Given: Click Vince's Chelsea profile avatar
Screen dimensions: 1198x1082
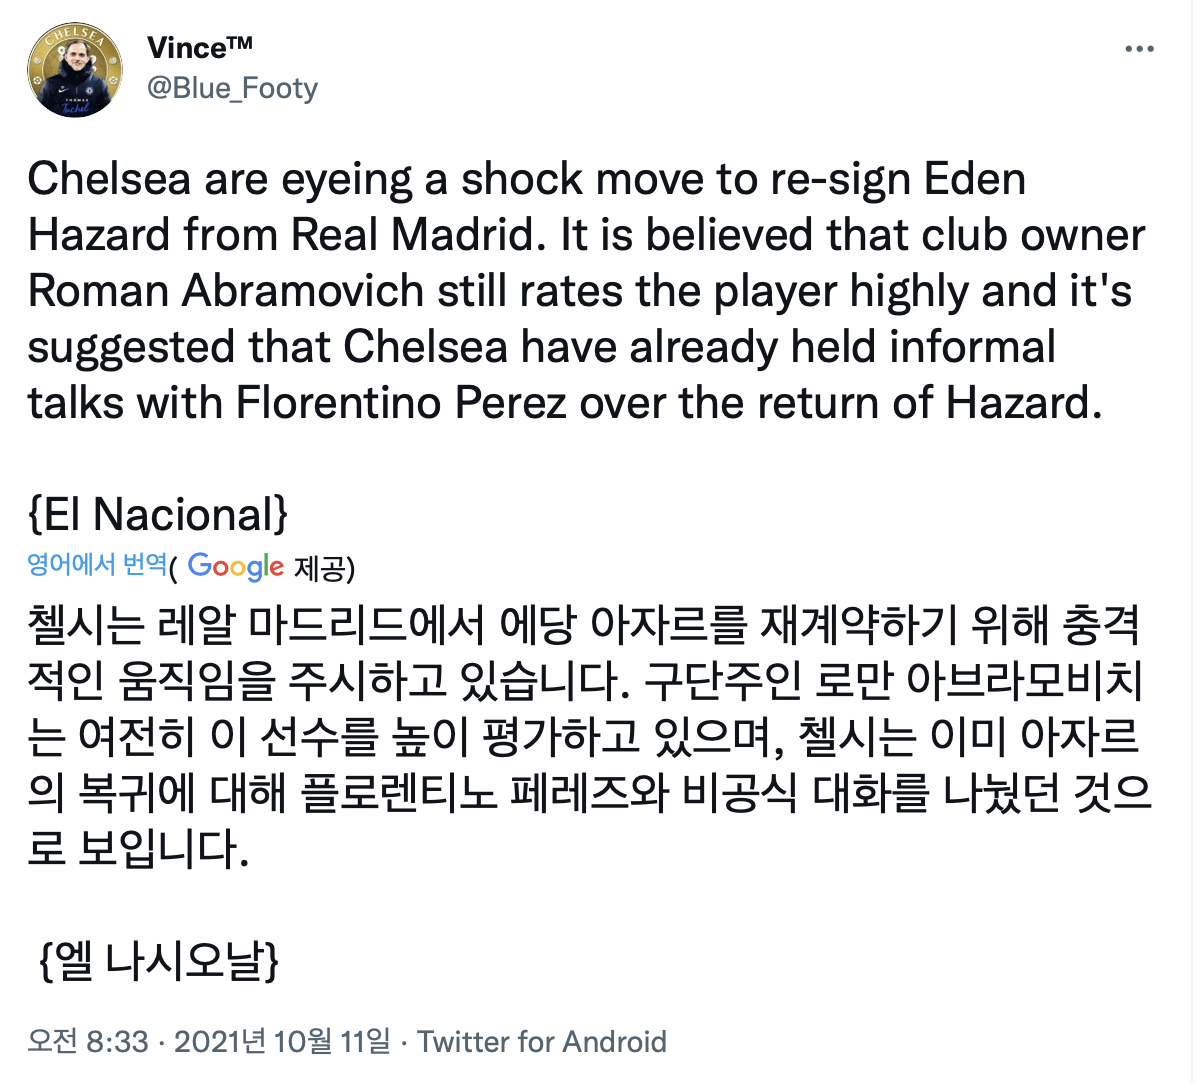Looking at the screenshot, I should (x=75, y=70).
